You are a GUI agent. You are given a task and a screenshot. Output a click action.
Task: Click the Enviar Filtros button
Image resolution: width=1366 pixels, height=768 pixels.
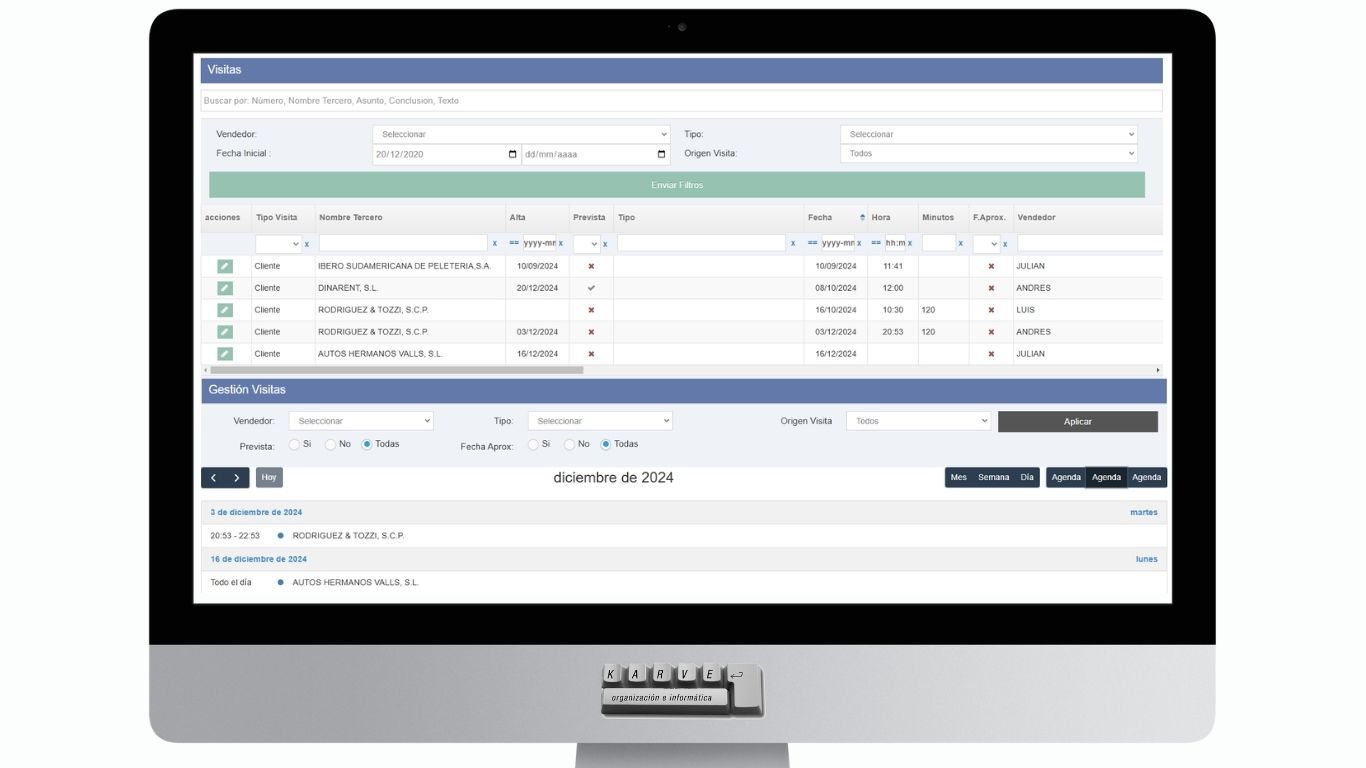[676, 185]
